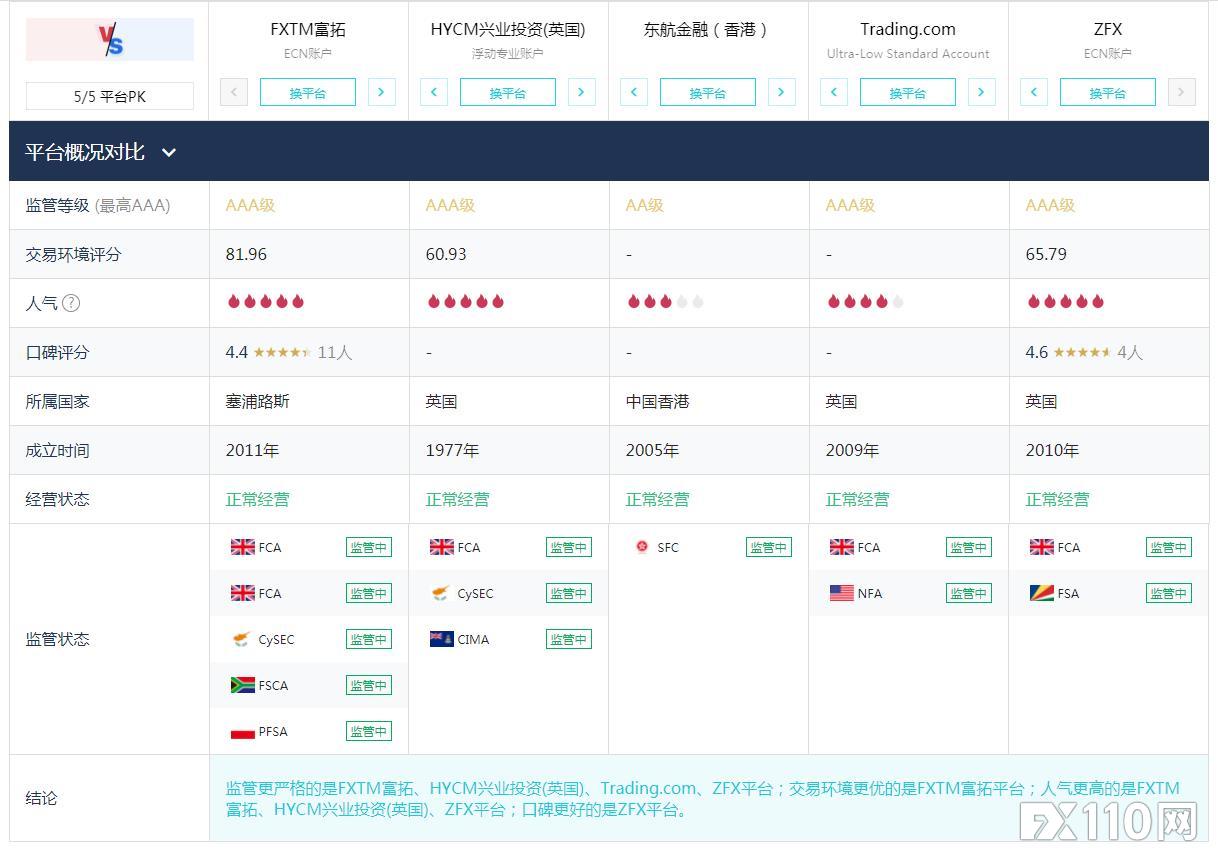This screenshot has width=1218, height=855.
Task: Click the 换平台 button for HYCM兴业投资(英国)
Action: [x=507, y=93]
